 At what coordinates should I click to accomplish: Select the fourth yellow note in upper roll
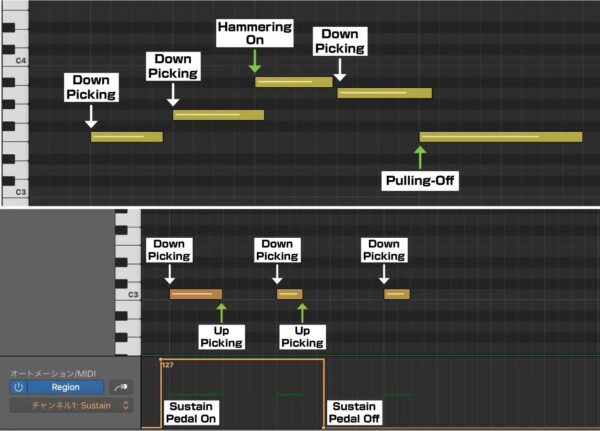(384, 93)
